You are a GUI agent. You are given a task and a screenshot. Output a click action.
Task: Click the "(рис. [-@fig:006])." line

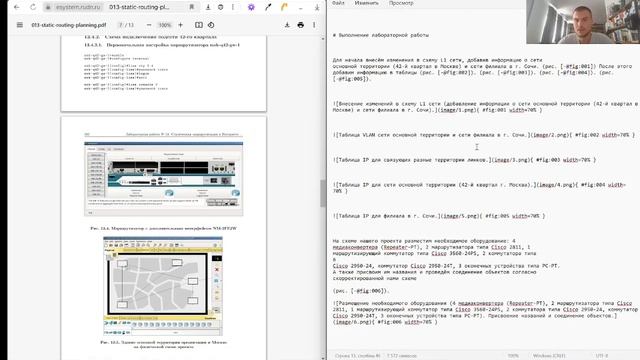361,291
